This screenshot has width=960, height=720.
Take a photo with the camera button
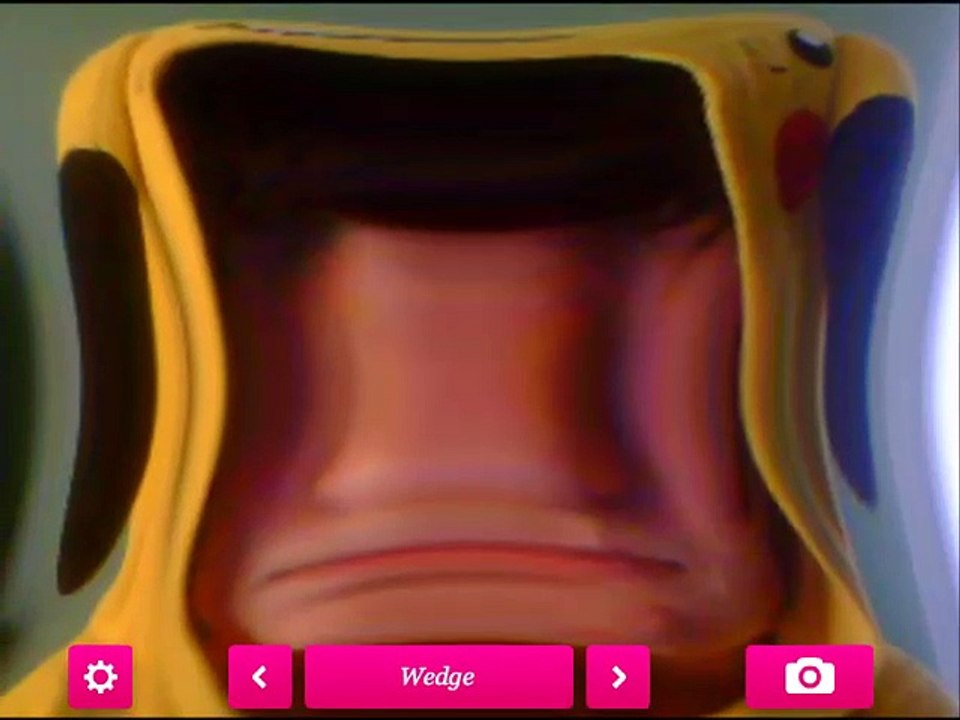[809, 677]
